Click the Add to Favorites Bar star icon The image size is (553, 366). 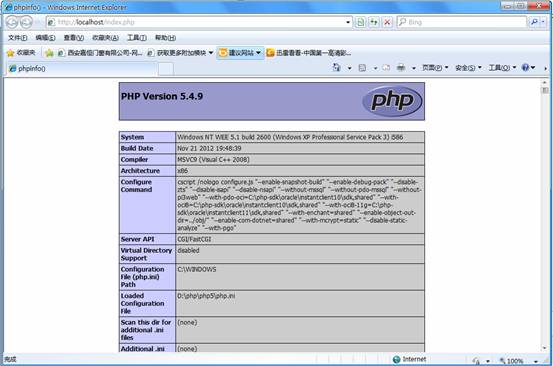coord(49,53)
